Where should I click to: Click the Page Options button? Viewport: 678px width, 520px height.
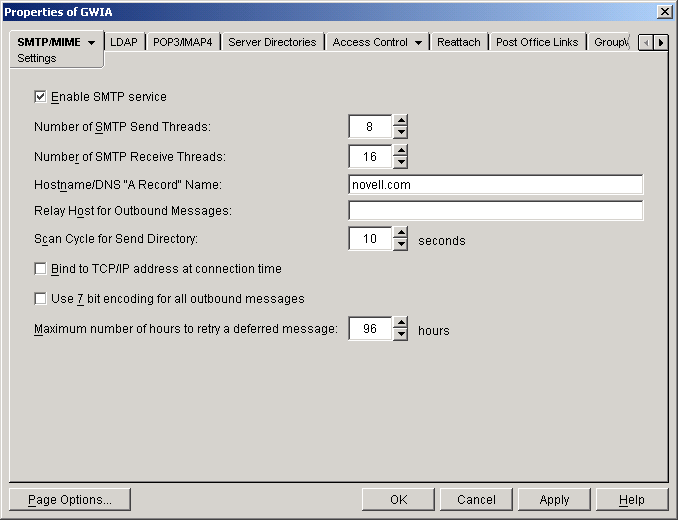pyautogui.click(x=70, y=500)
